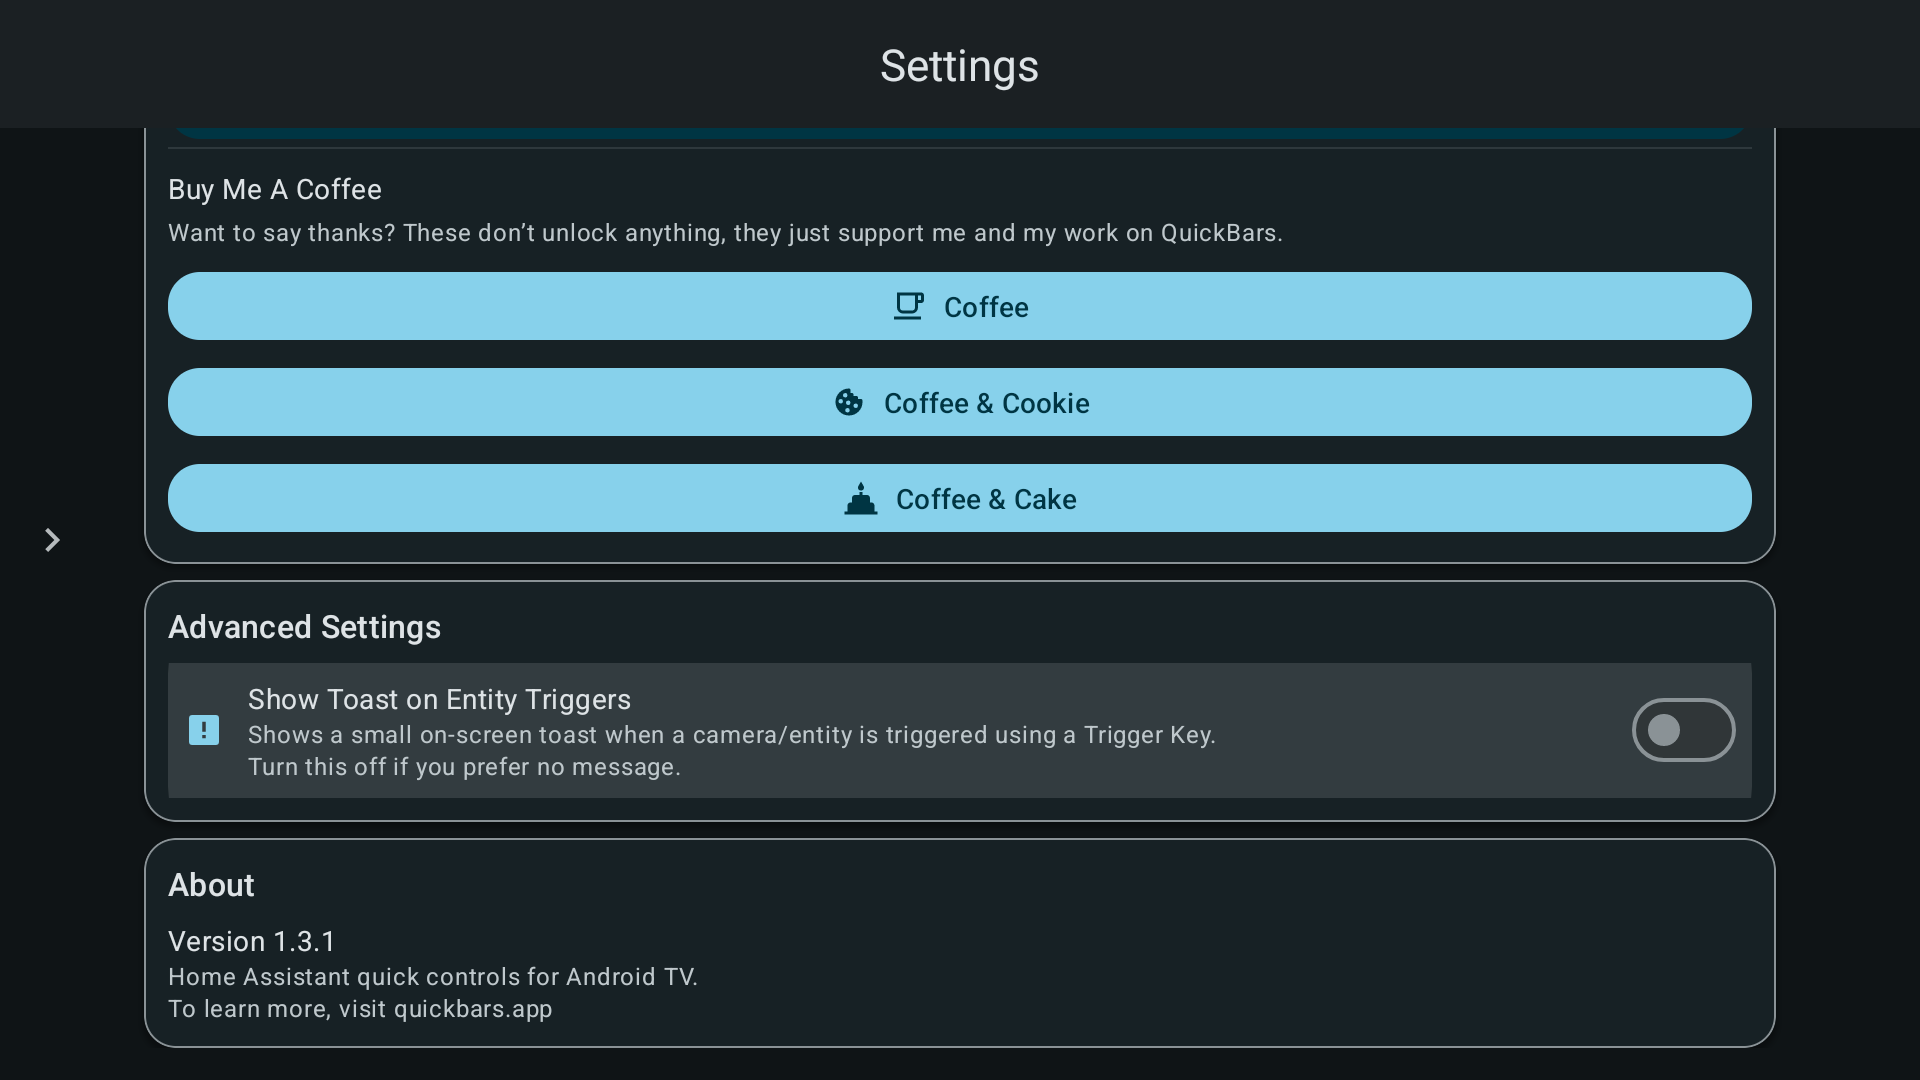Click the Buy Me A Coffee heading
Viewport: 1920px width, 1080px height.
click(275, 189)
